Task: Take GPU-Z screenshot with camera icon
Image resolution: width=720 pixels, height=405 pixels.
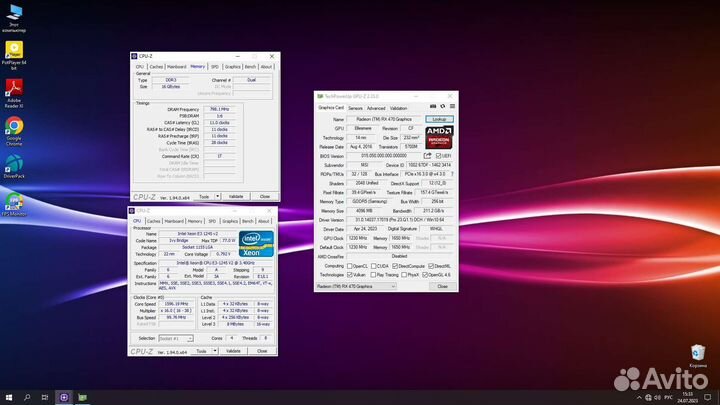Action: click(433, 107)
